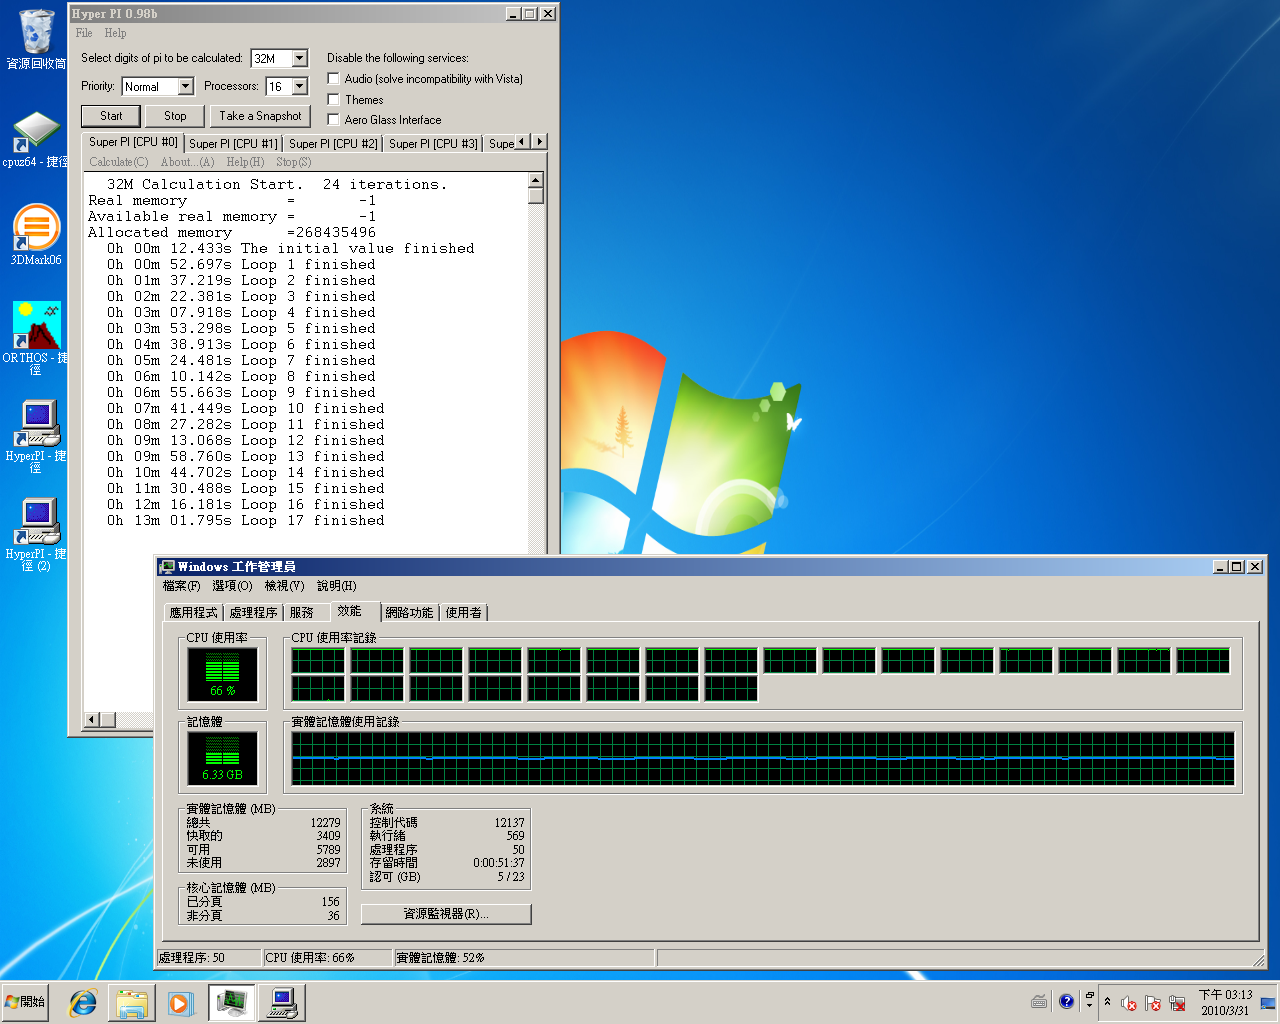Open Hyper PI Help menu
This screenshot has width=1280, height=1024.
[115, 33]
